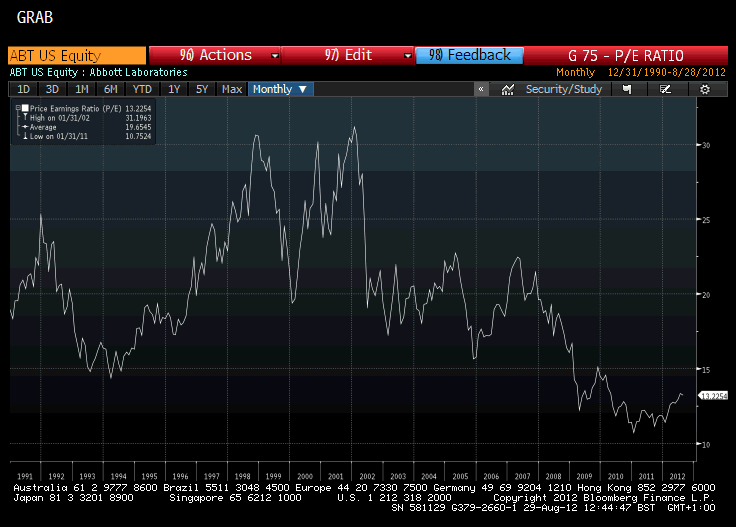Viewport: 736px width, 527px height.
Task: Collapse the Price Earnings Ratio legend tree
Action: tap(18, 108)
